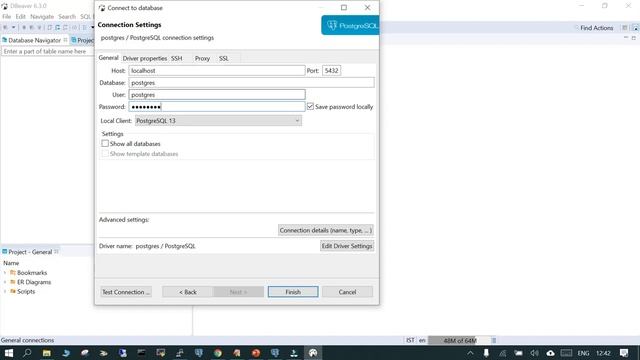This screenshot has height=360, width=640.
Task: Click the memory usage bar 48M of 64M
Action: click(459, 340)
